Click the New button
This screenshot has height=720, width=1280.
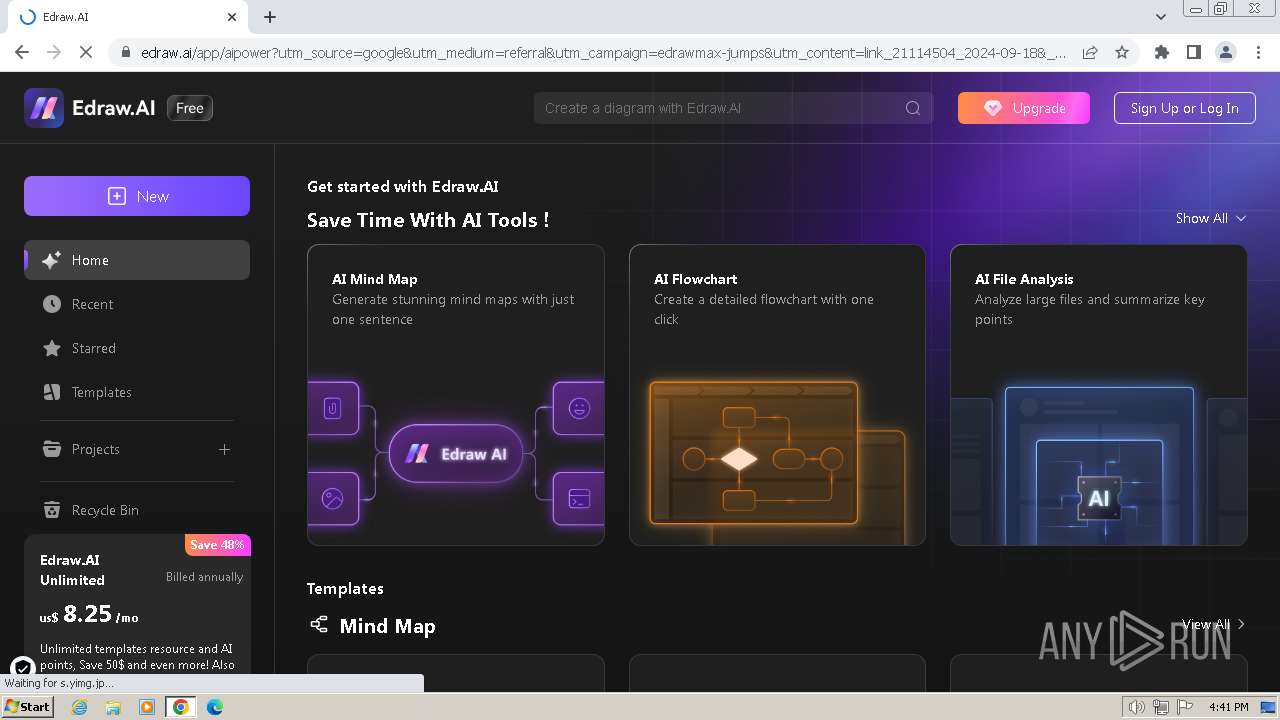pyautogui.click(x=137, y=196)
